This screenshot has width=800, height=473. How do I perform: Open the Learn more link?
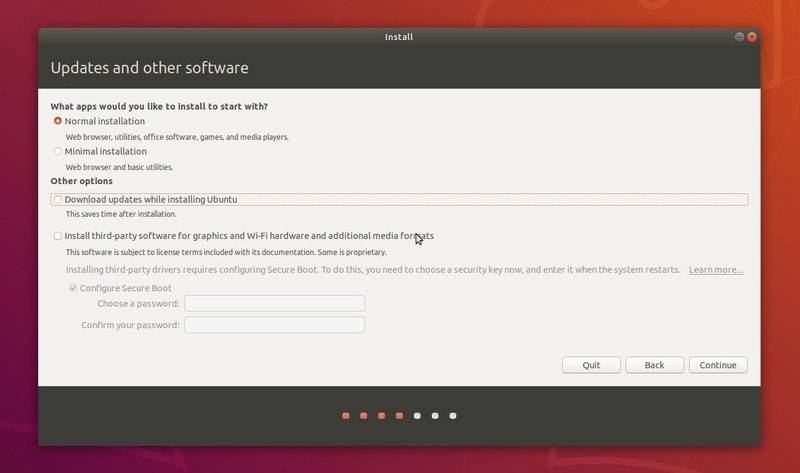[716, 270]
